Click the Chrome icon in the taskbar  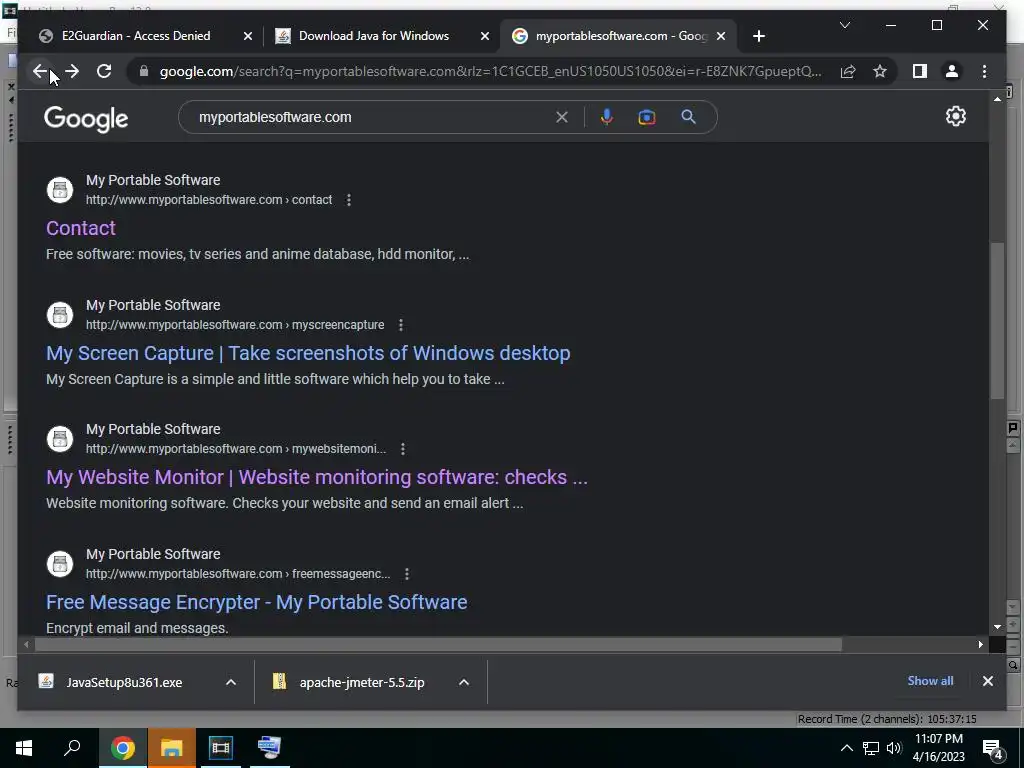tap(122, 748)
